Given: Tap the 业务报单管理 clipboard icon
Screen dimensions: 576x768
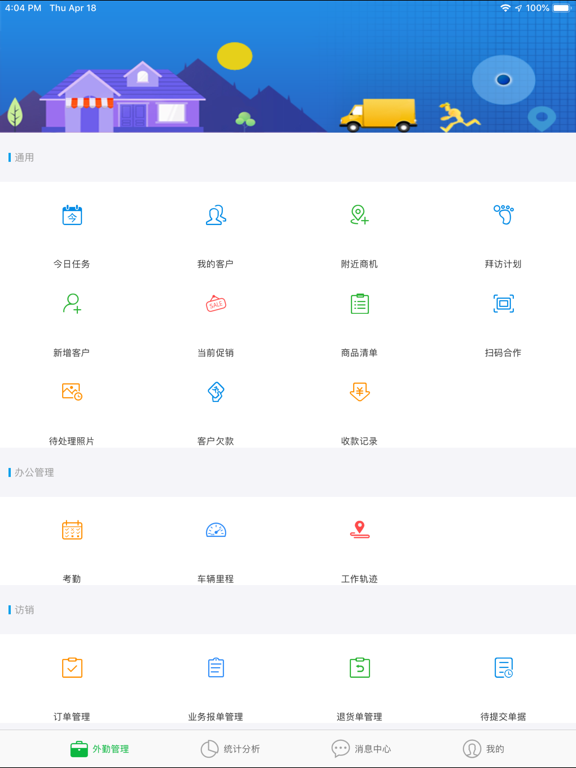Looking at the screenshot, I should [216, 668].
